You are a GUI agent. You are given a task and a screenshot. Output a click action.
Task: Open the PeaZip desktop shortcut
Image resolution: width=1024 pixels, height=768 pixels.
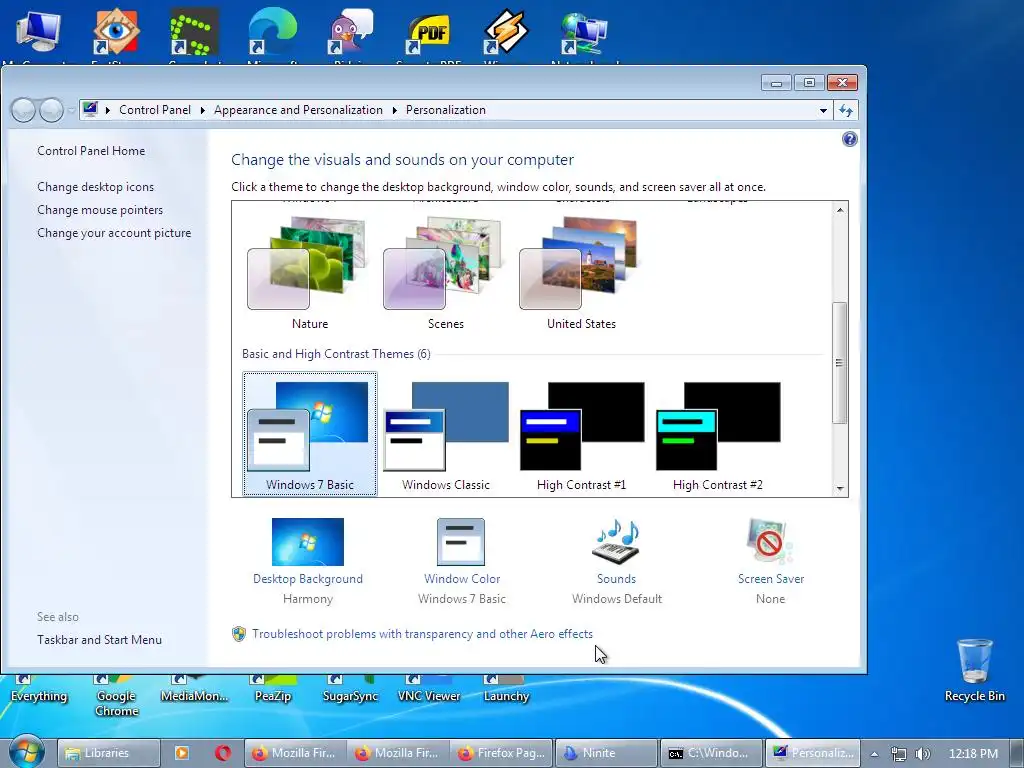pos(272,690)
